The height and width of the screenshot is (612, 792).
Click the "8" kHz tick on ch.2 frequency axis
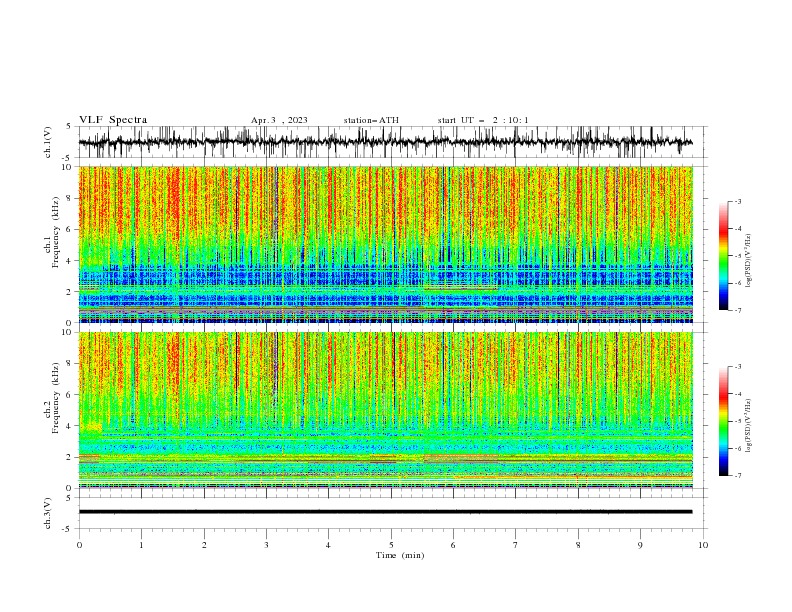pyautogui.click(x=70, y=364)
